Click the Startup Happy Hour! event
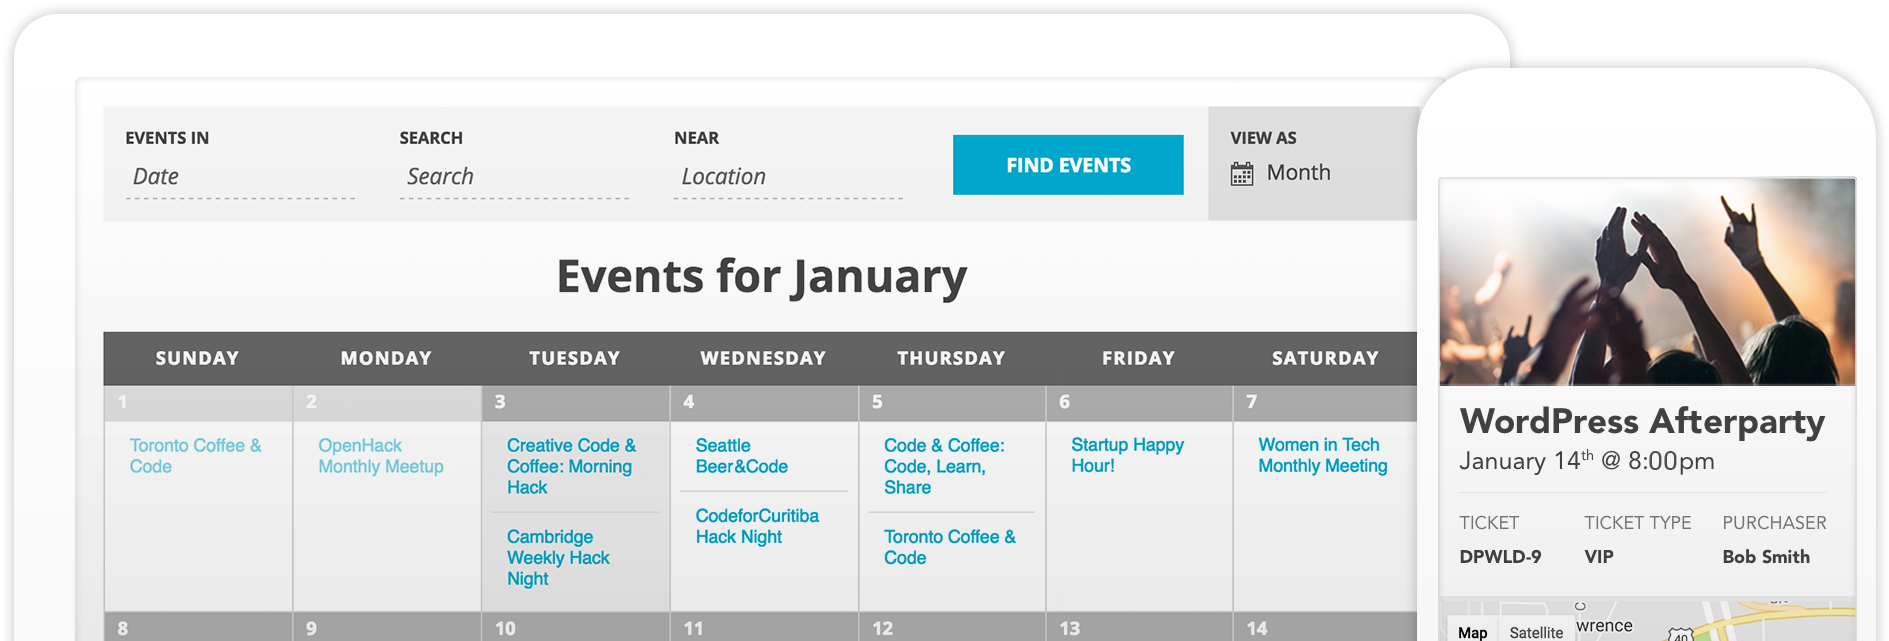The height and width of the screenshot is (641, 1889). [1127, 455]
